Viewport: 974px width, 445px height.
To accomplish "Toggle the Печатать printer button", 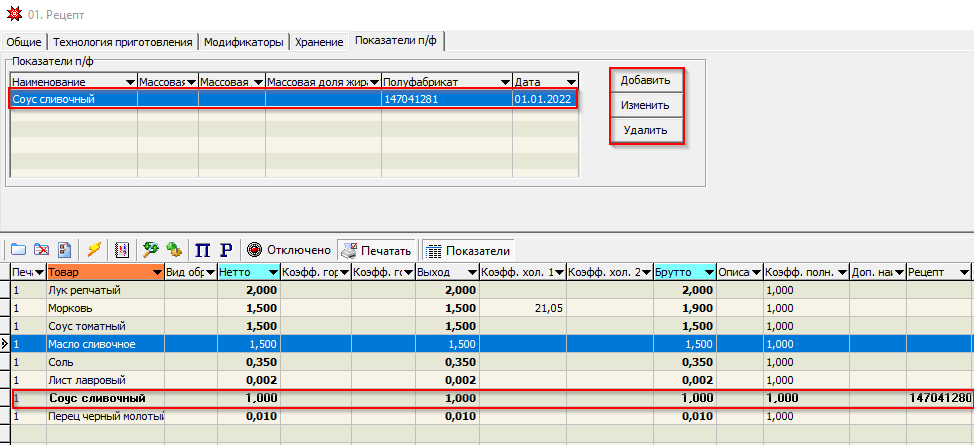I will (x=376, y=250).
